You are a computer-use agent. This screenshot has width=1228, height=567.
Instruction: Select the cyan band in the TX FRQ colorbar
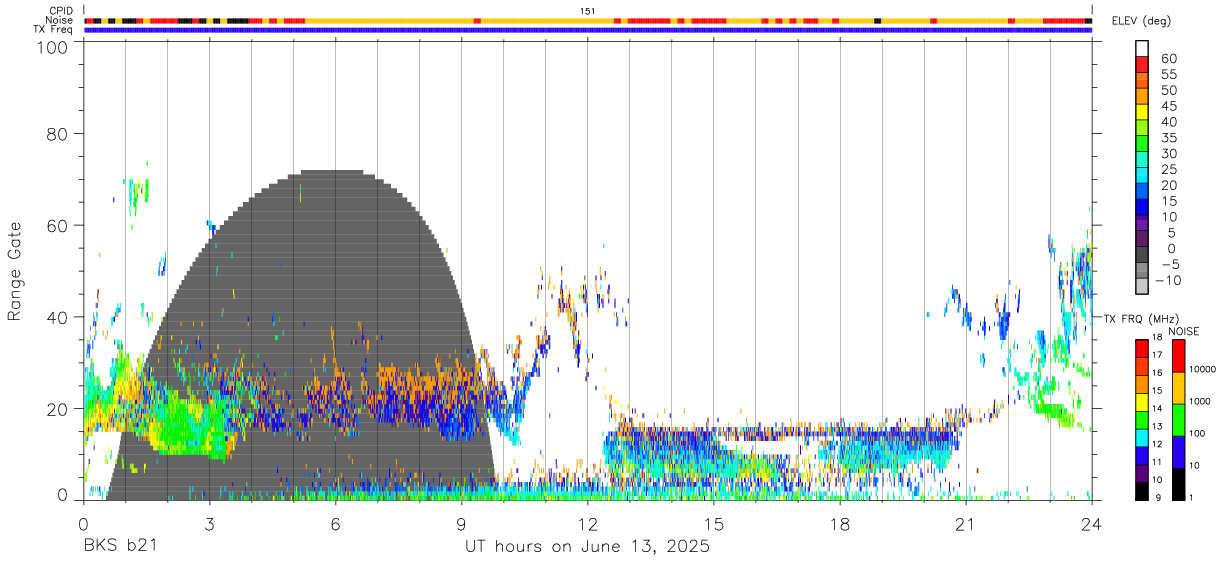click(x=1142, y=436)
